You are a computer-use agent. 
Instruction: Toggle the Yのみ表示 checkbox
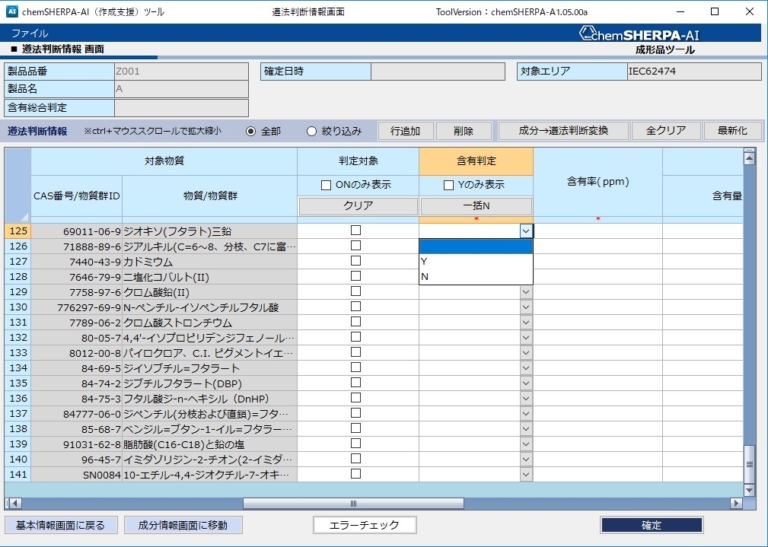tap(449, 185)
